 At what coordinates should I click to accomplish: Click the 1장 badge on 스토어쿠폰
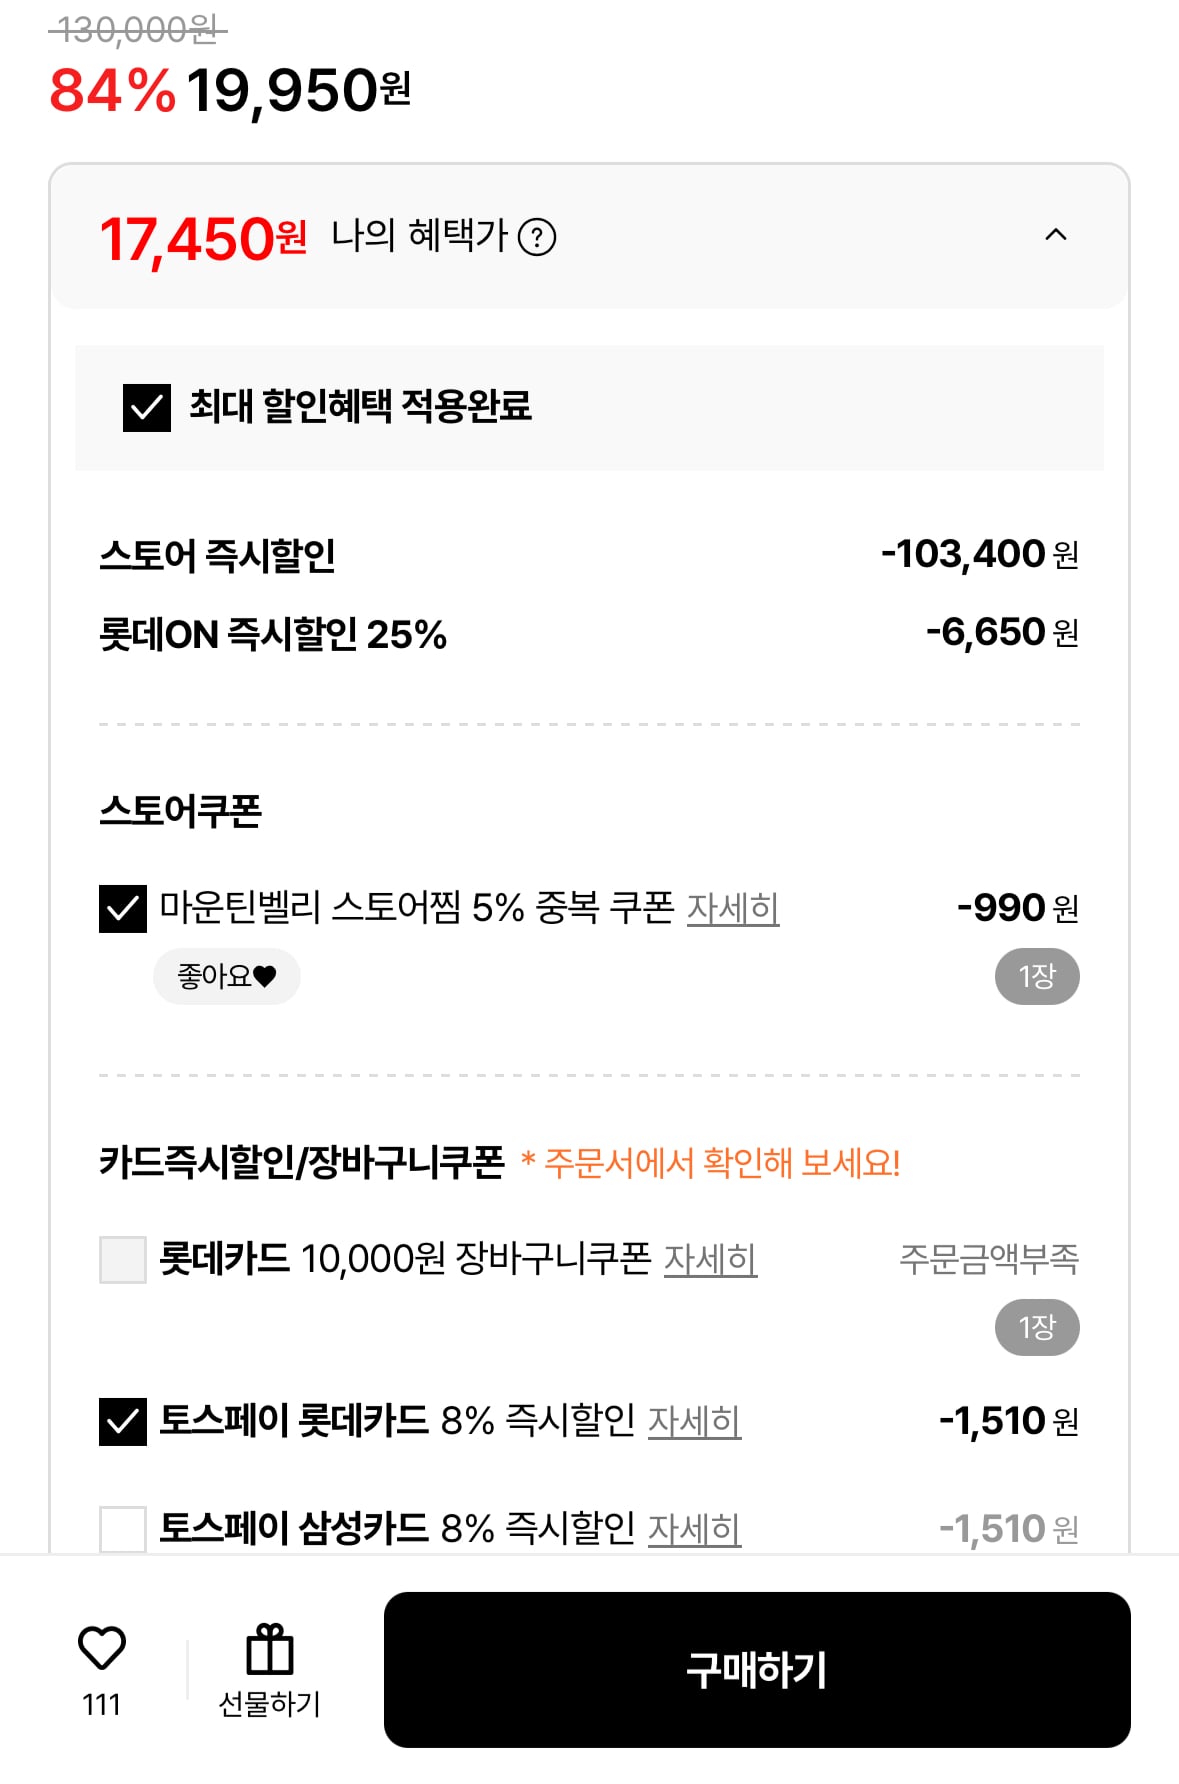coord(1038,976)
